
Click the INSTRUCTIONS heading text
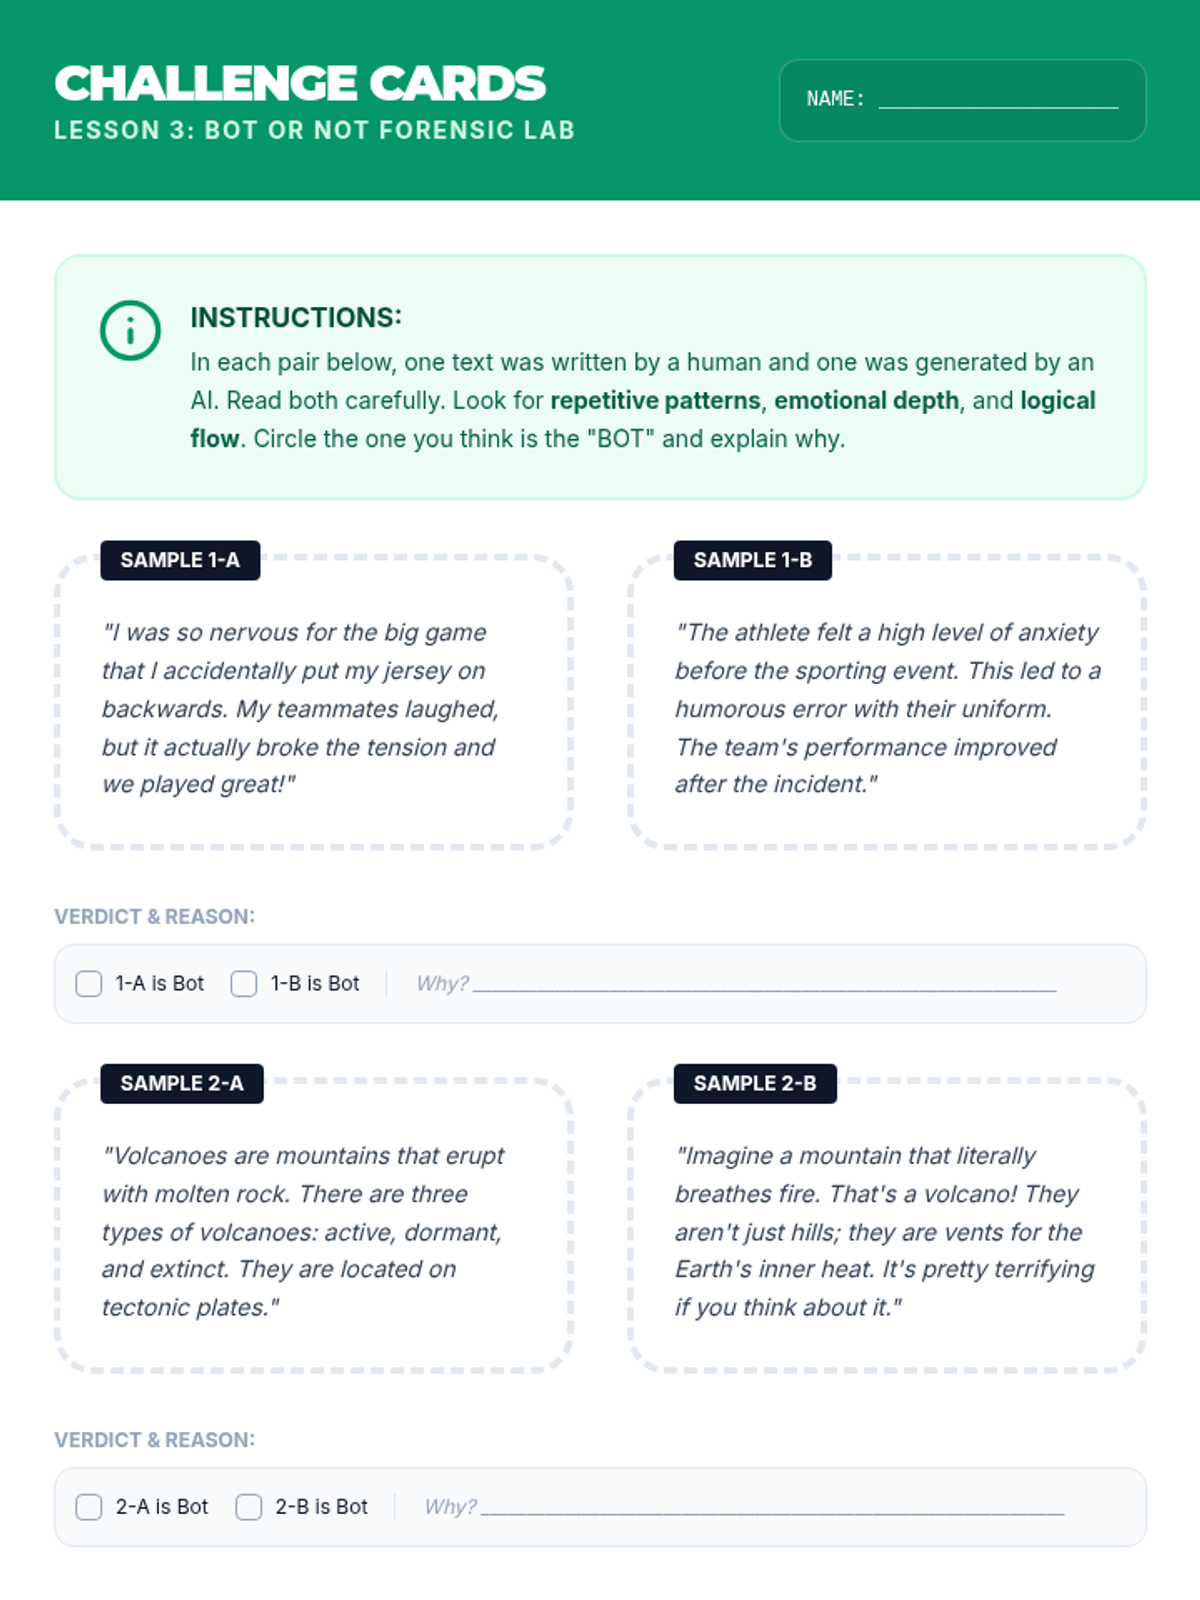click(296, 317)
